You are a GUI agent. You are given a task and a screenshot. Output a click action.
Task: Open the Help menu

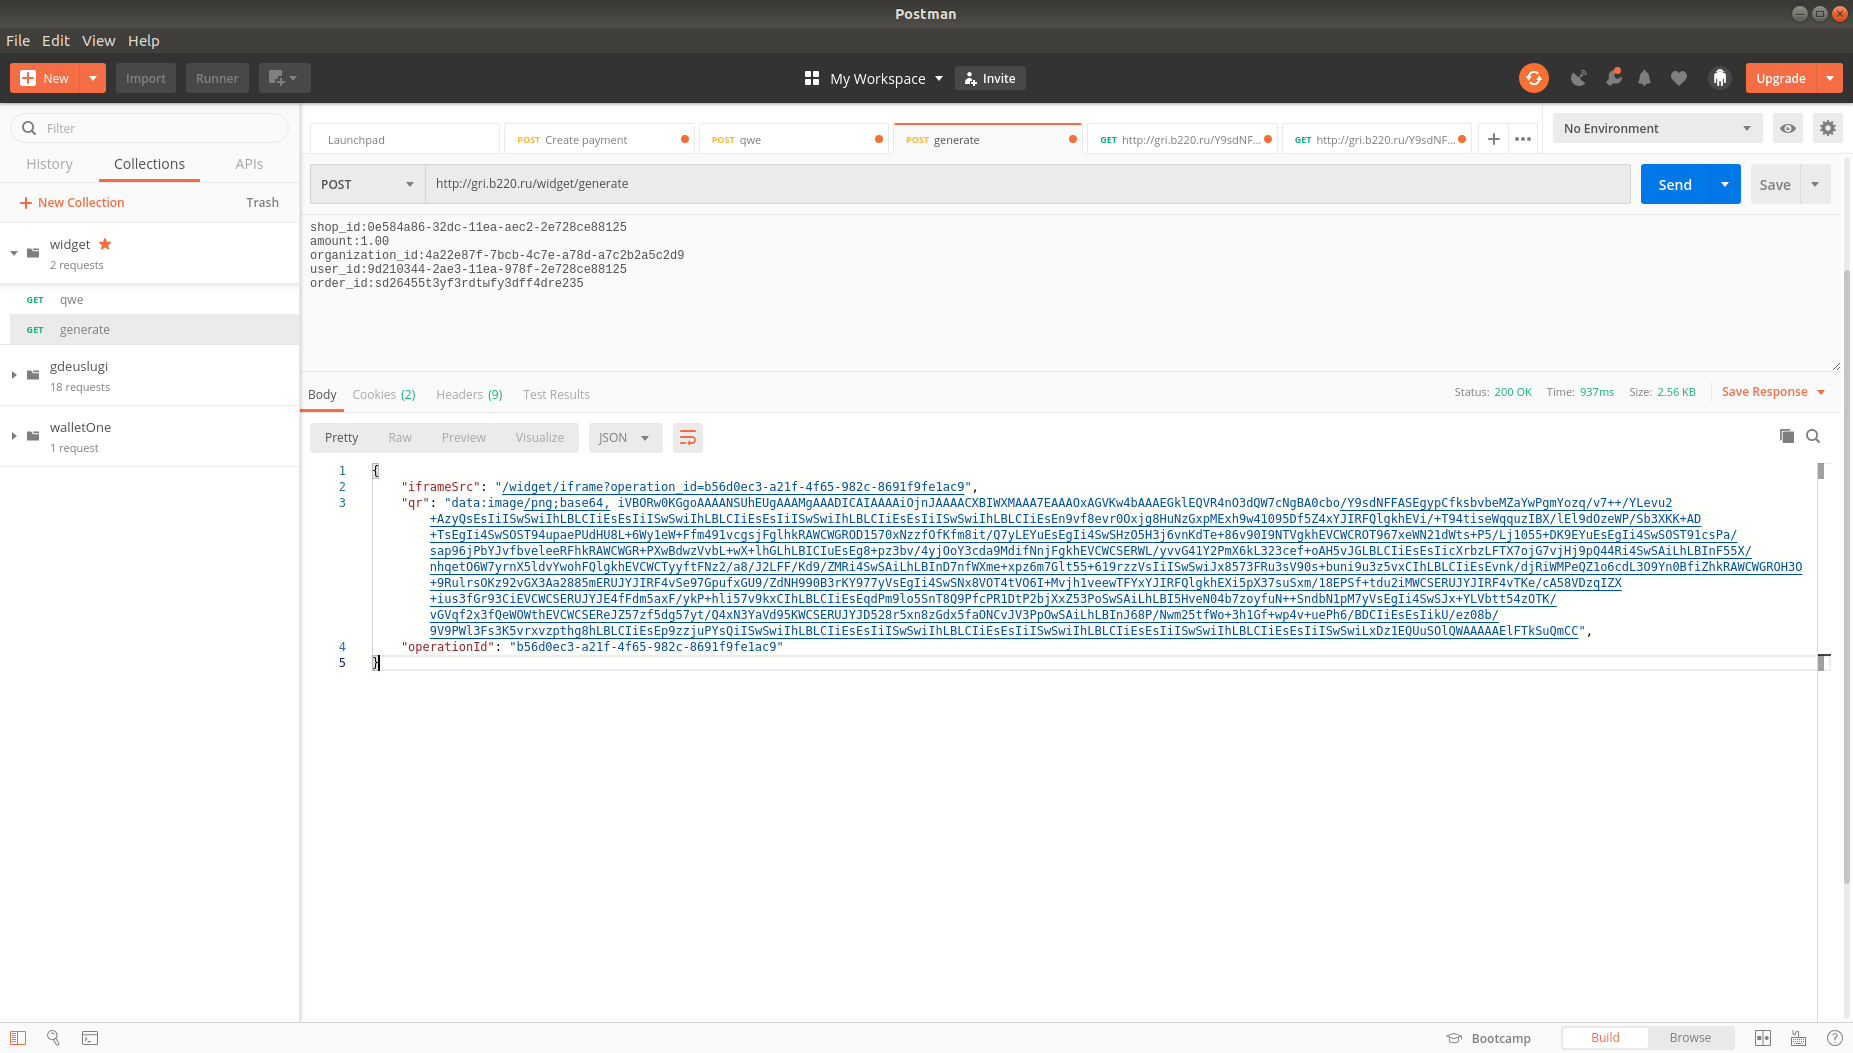click(144, 41)
